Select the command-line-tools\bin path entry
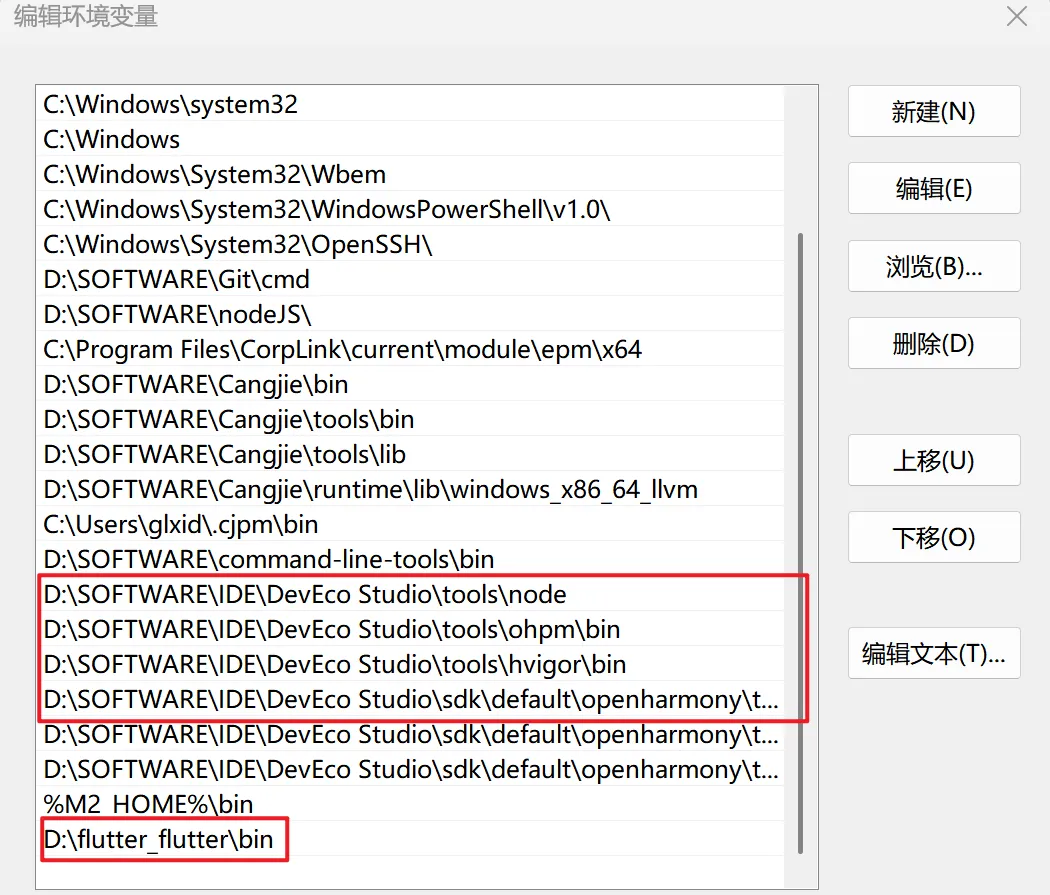The width and height of the screenshot is (1050, 895). 410,560
